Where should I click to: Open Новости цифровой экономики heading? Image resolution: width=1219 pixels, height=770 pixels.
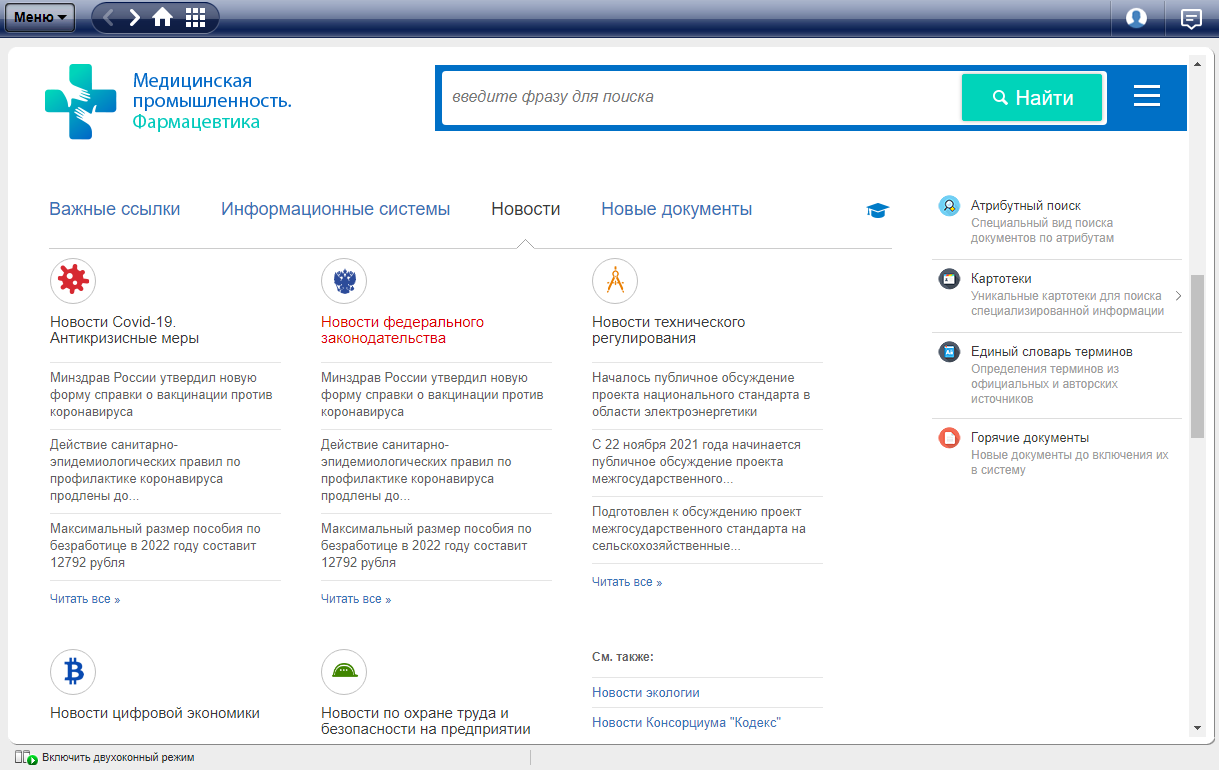pyautogui.click(x=155, y=713)
